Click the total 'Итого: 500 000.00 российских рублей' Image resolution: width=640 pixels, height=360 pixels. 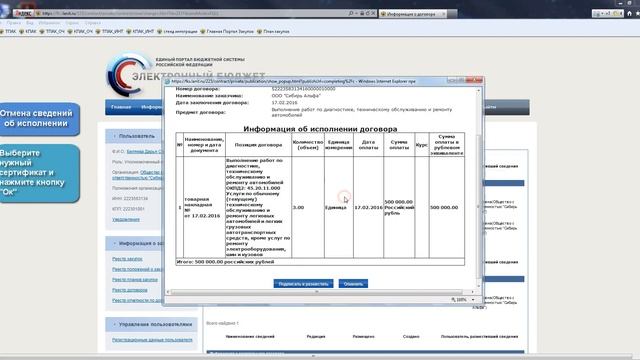click(225, 262)
